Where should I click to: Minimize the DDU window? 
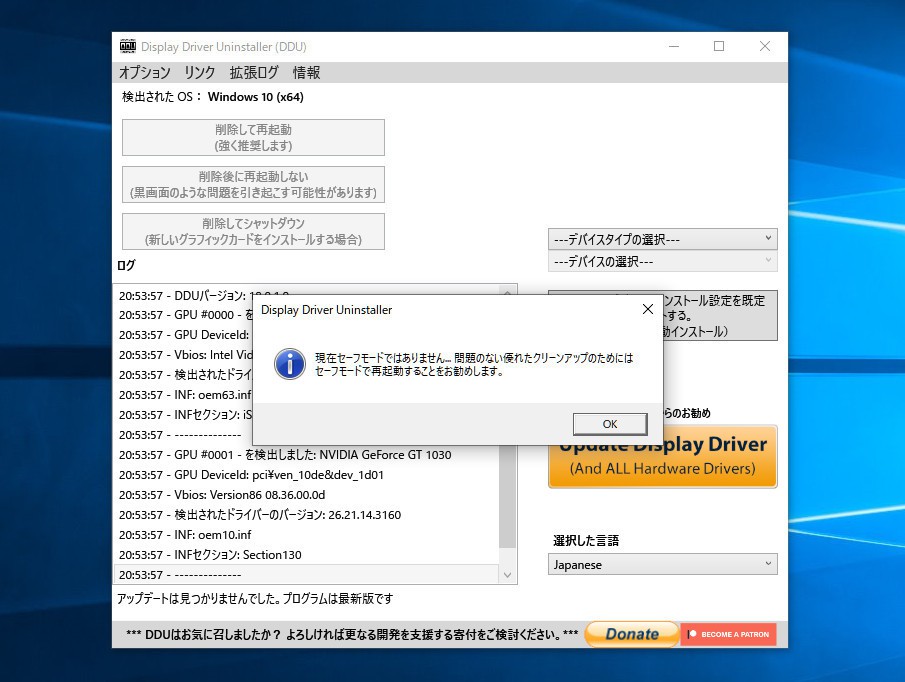point(674,46)
